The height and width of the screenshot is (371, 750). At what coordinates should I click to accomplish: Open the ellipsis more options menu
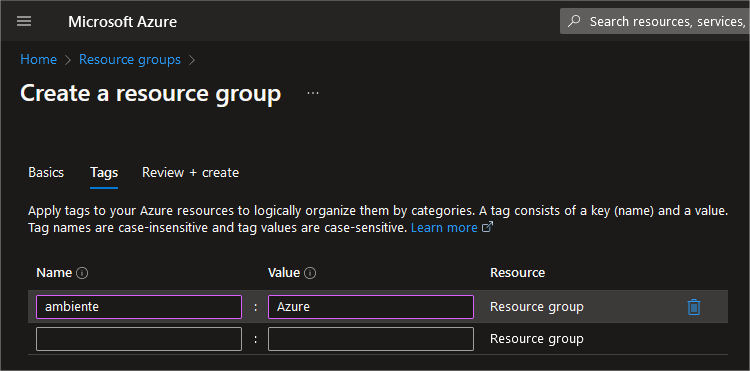pos(313,93)
